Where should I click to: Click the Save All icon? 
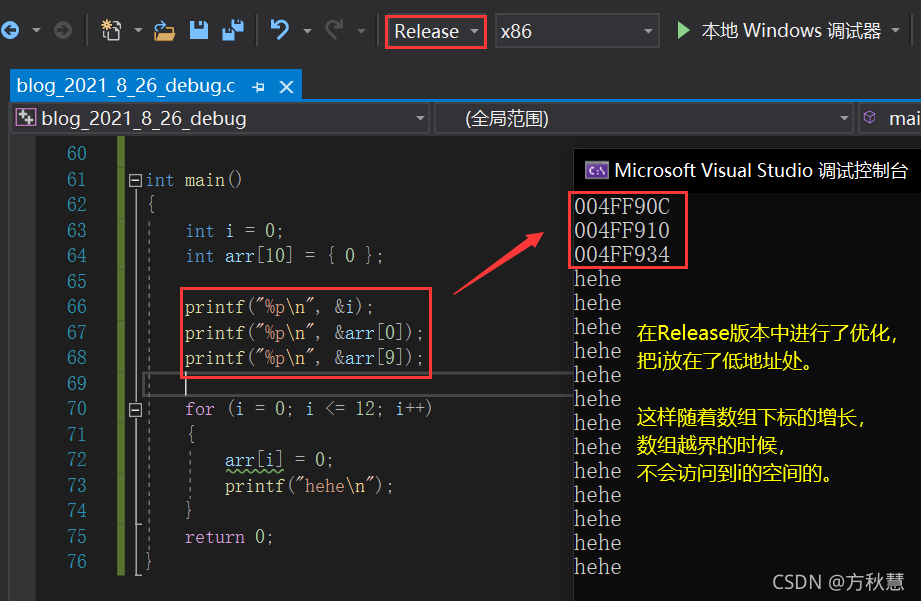click(233, 30)
